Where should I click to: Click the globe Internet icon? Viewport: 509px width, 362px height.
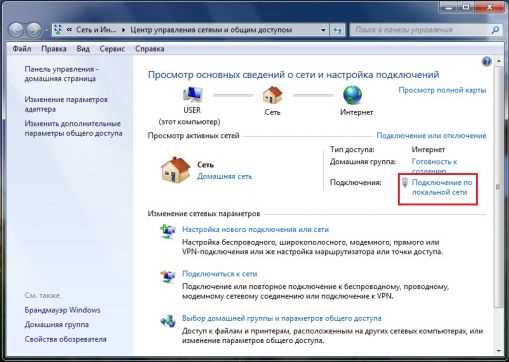click(353, 95)
